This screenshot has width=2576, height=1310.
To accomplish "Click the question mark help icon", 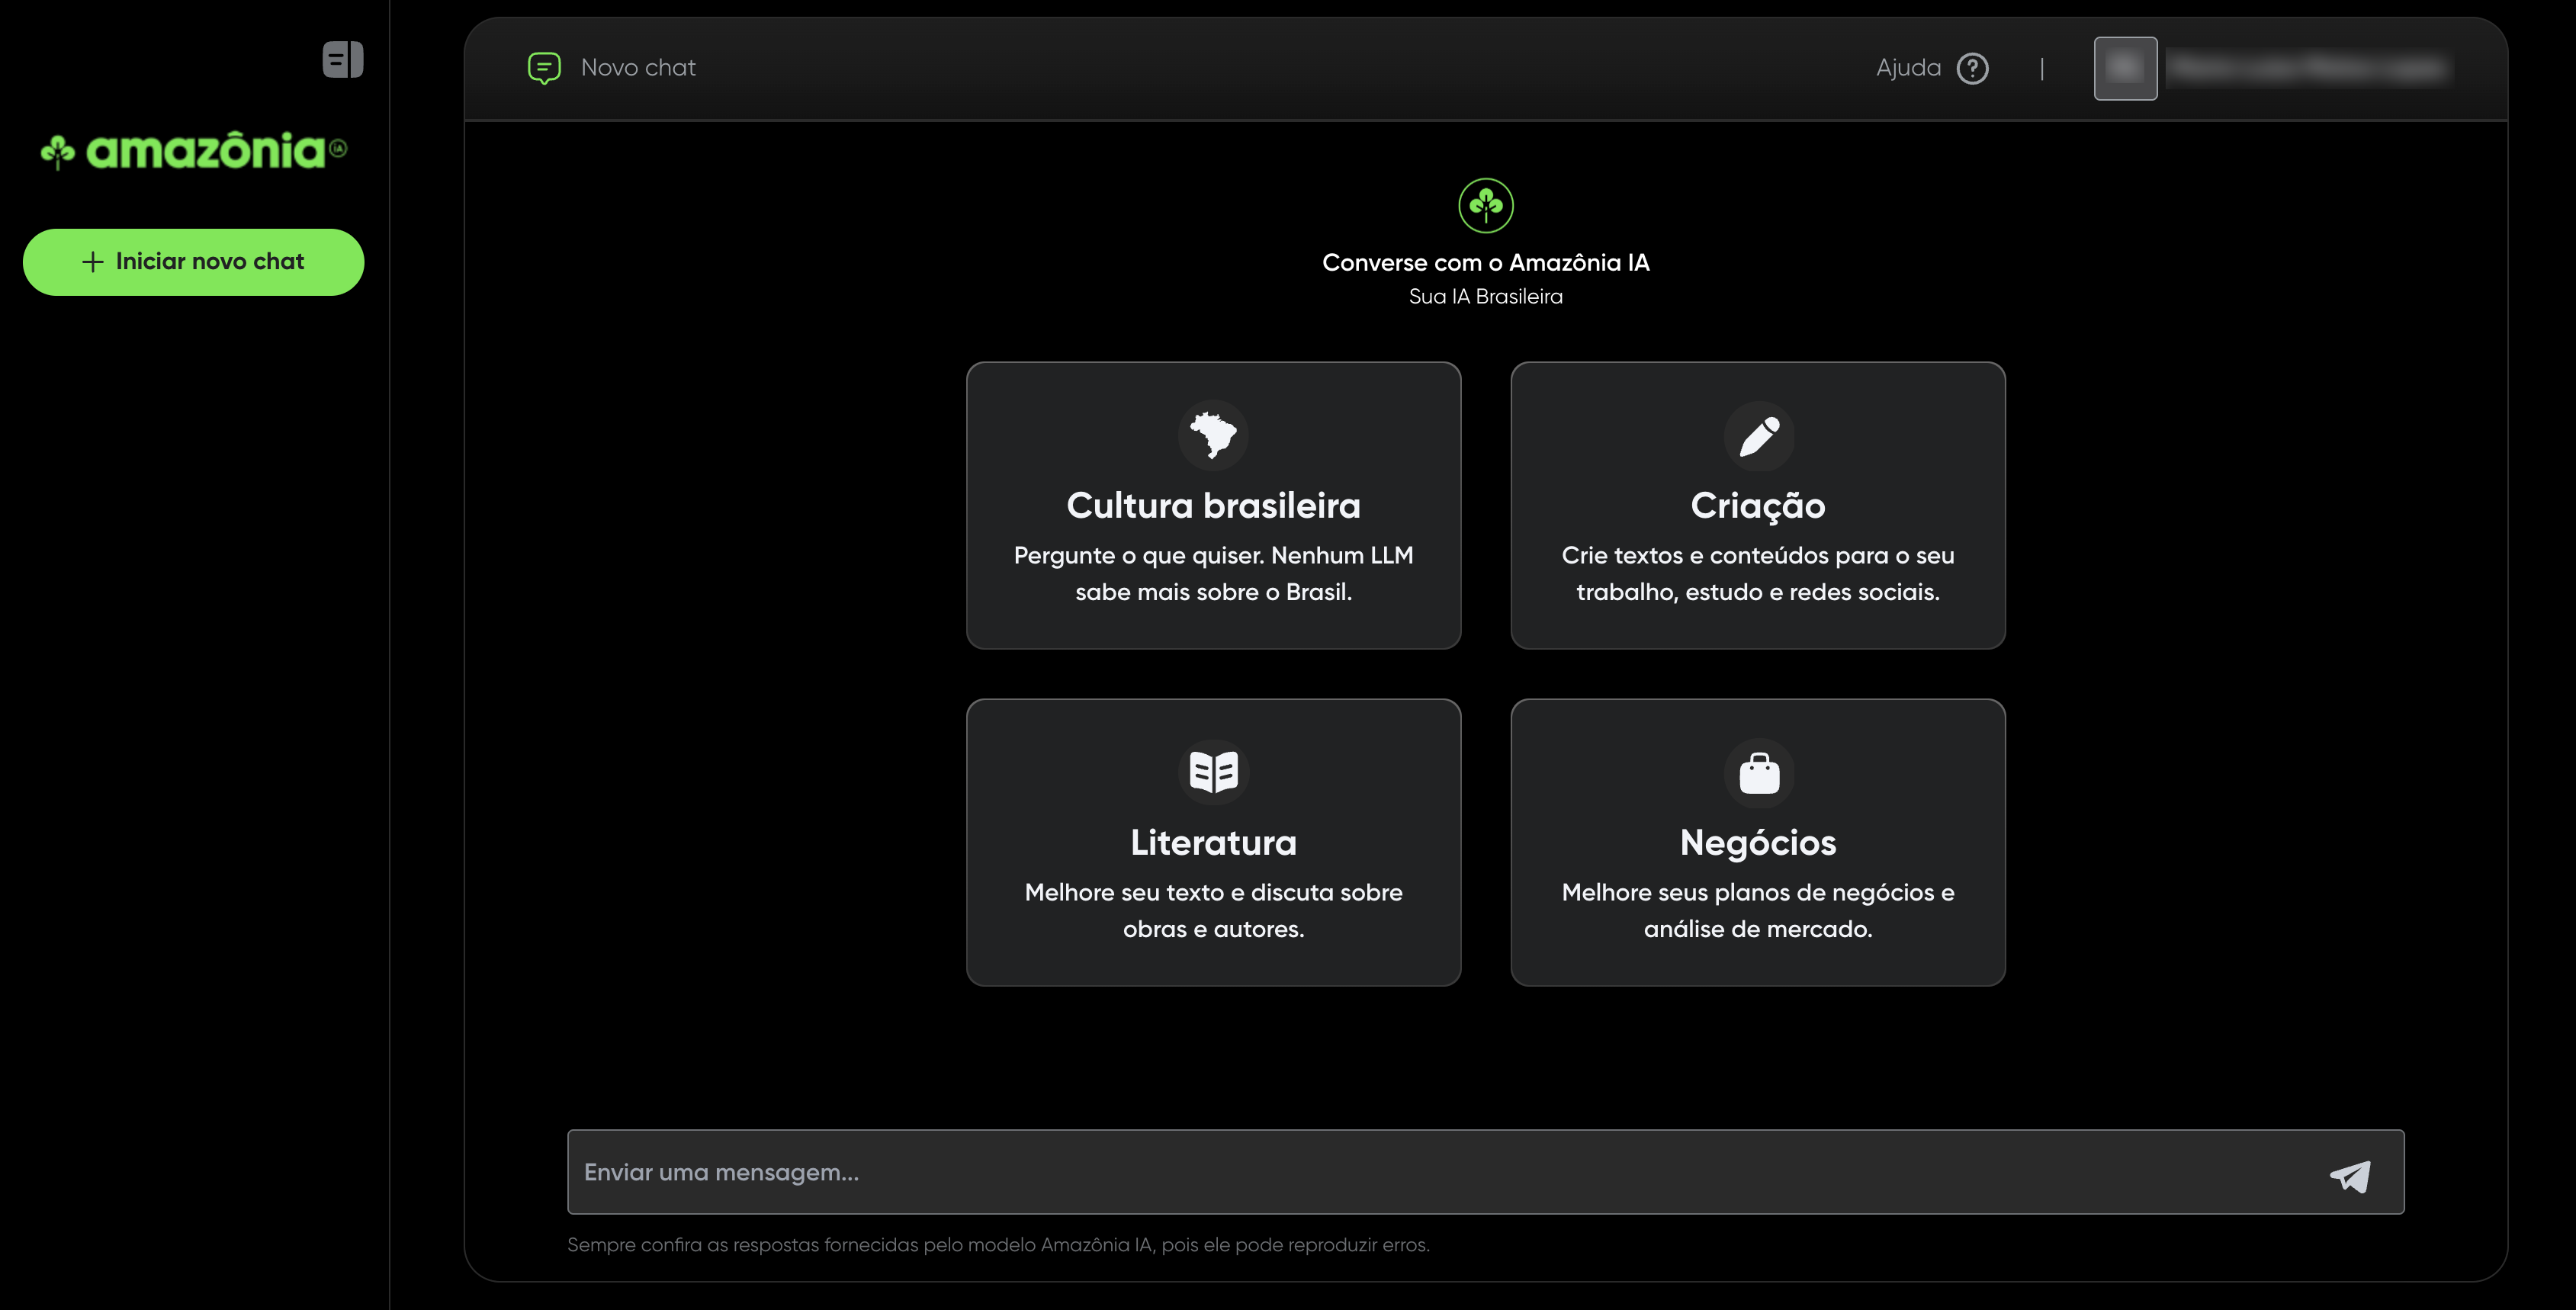I will coord(1972,69).
